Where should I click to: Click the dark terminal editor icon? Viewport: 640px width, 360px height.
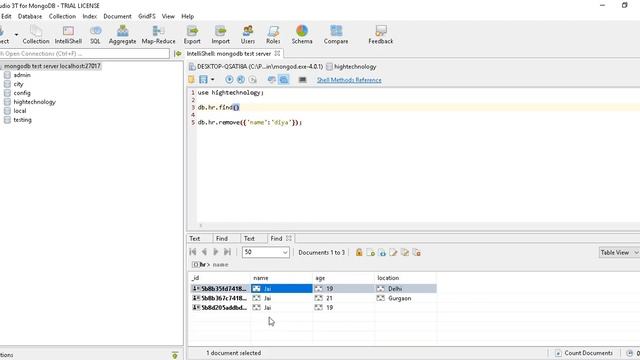click(x=302, y=80)
